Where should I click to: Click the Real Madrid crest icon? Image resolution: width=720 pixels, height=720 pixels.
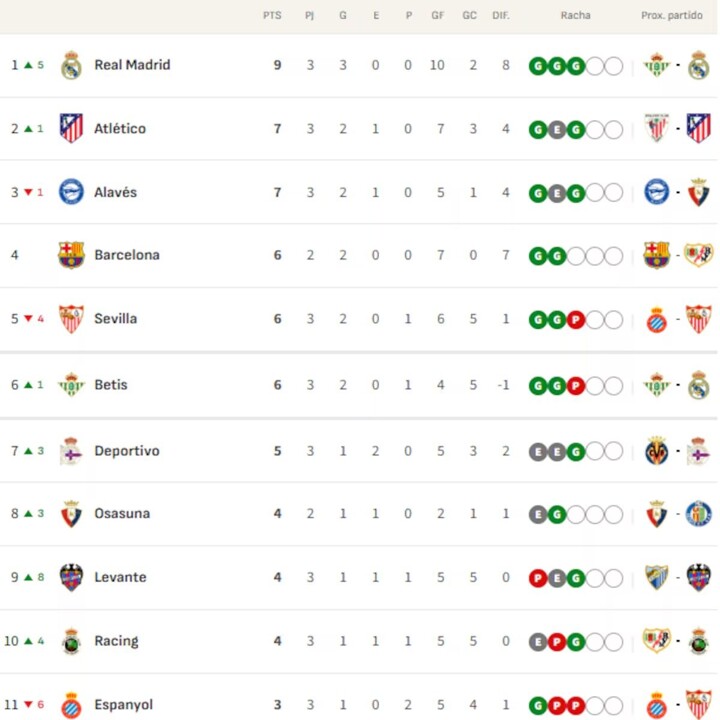pos(71,65)
